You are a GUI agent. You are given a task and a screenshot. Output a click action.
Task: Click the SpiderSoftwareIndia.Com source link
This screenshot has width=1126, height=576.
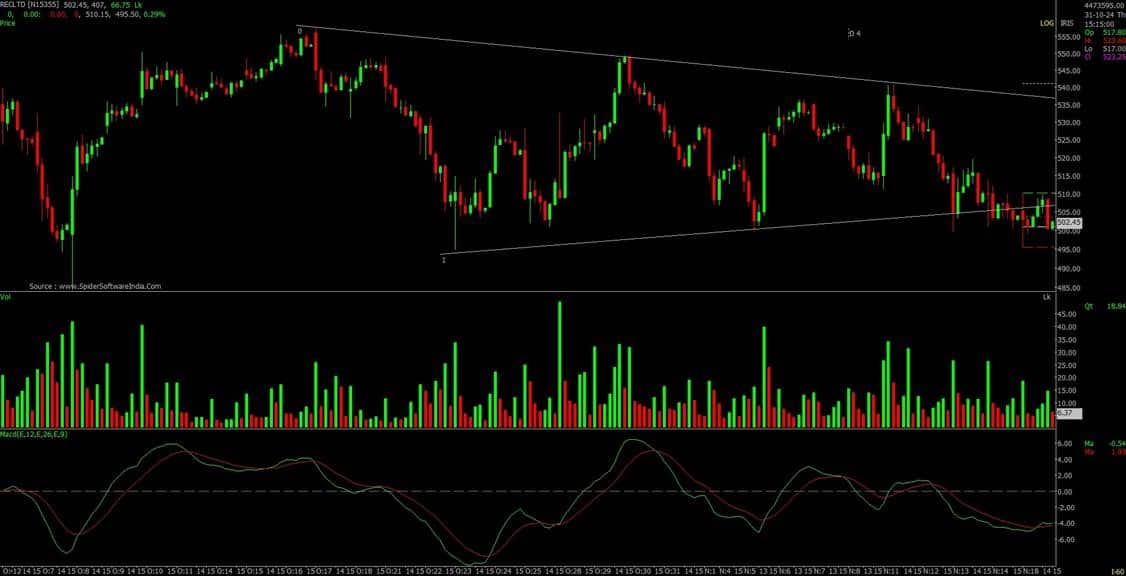coord(95,285)
